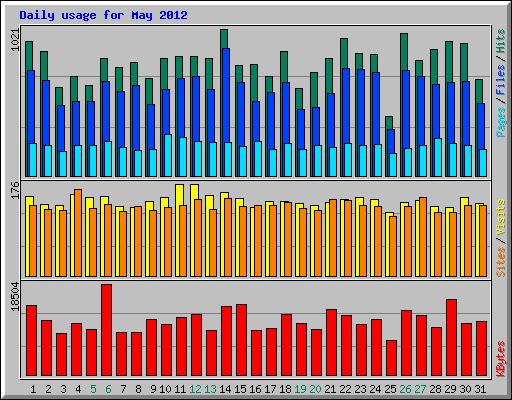Select the cyan Pages bar for day 10

168,155
